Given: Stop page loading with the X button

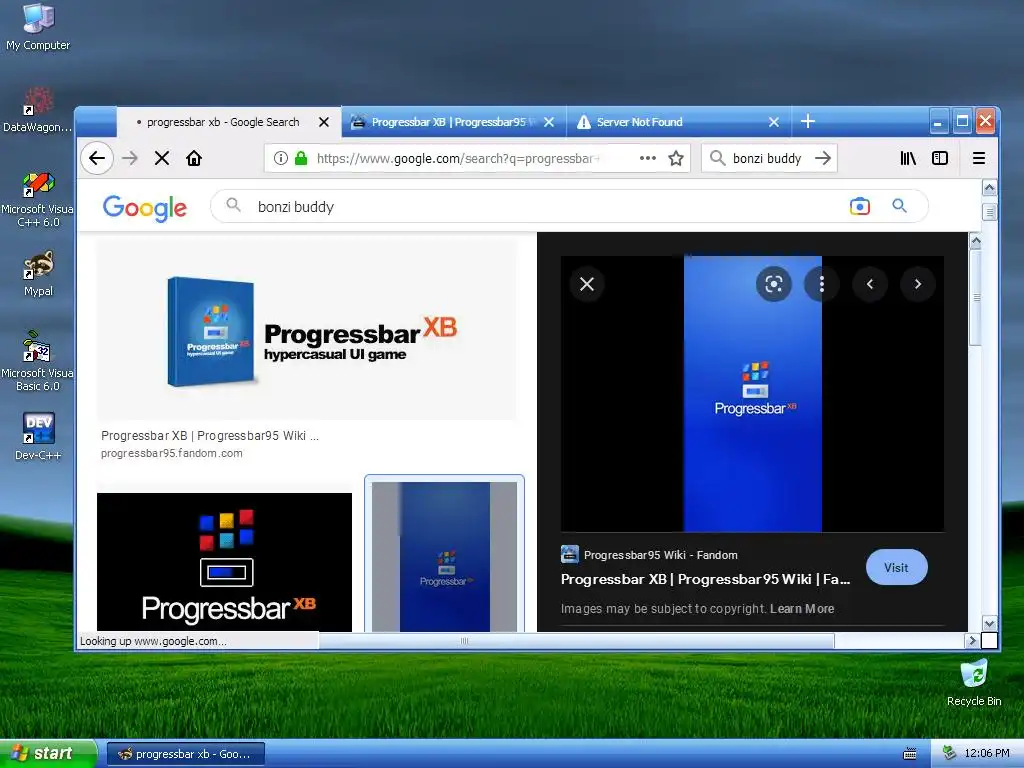Looking at the screenshot, I should click(162, 158).
